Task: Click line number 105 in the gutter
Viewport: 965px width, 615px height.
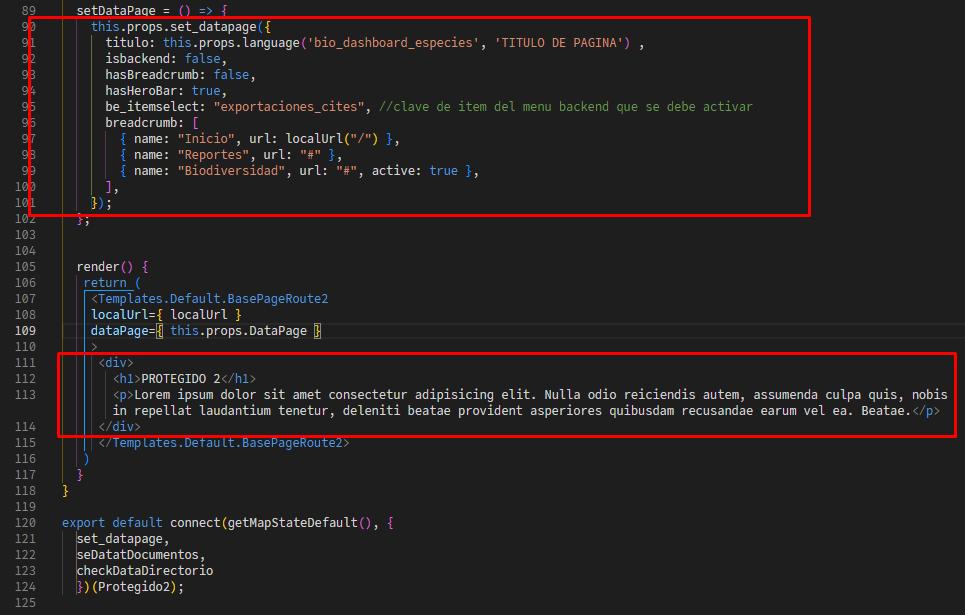Action: coord(25,267)
